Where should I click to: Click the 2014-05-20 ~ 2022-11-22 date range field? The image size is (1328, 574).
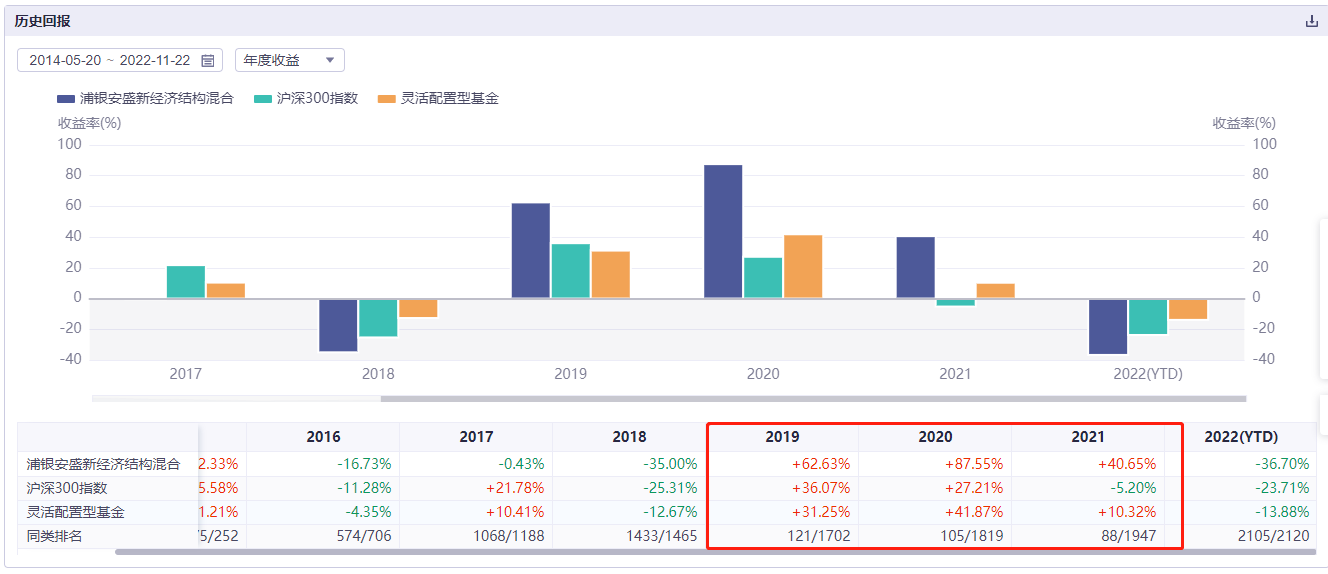point(110,60)
